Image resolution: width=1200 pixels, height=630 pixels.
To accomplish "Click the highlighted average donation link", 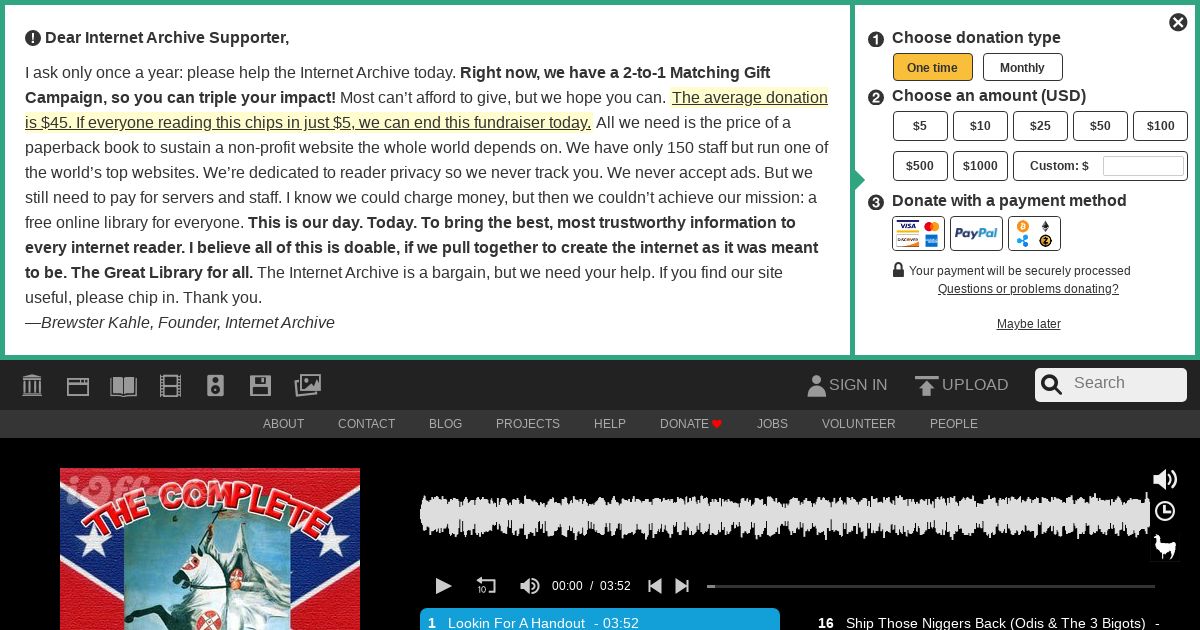I will (x=427, y=110).
